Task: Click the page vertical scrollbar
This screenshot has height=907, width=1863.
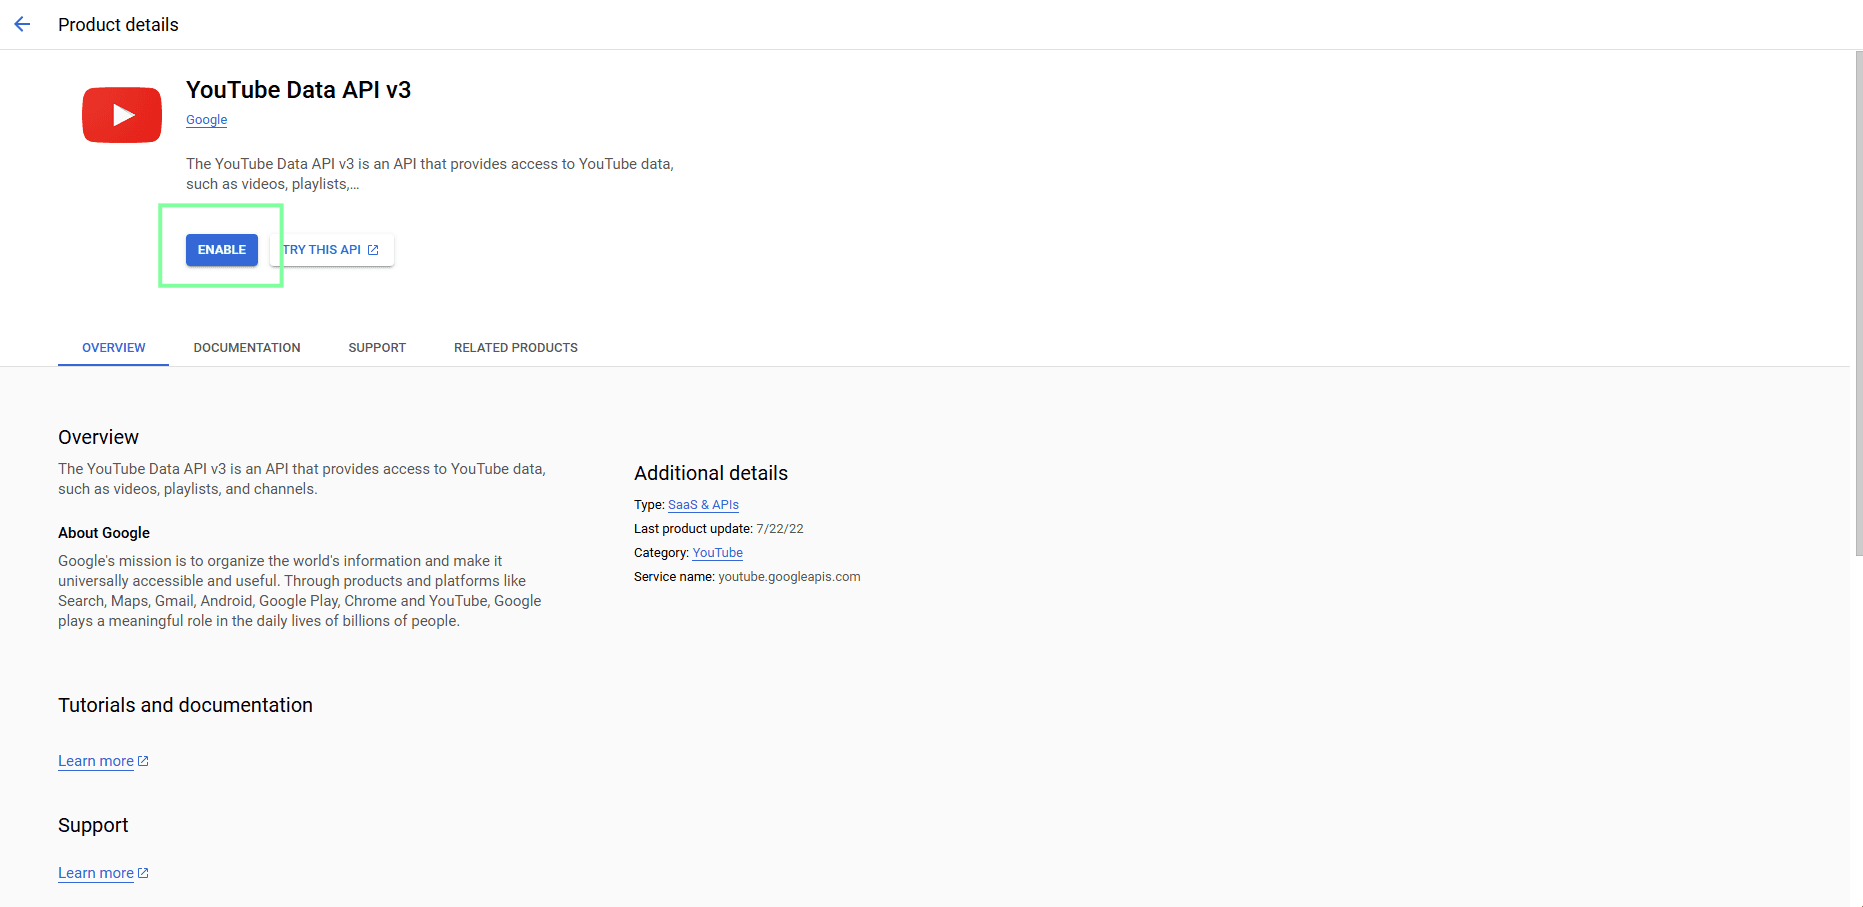Action: click(x=1858, y=303)
